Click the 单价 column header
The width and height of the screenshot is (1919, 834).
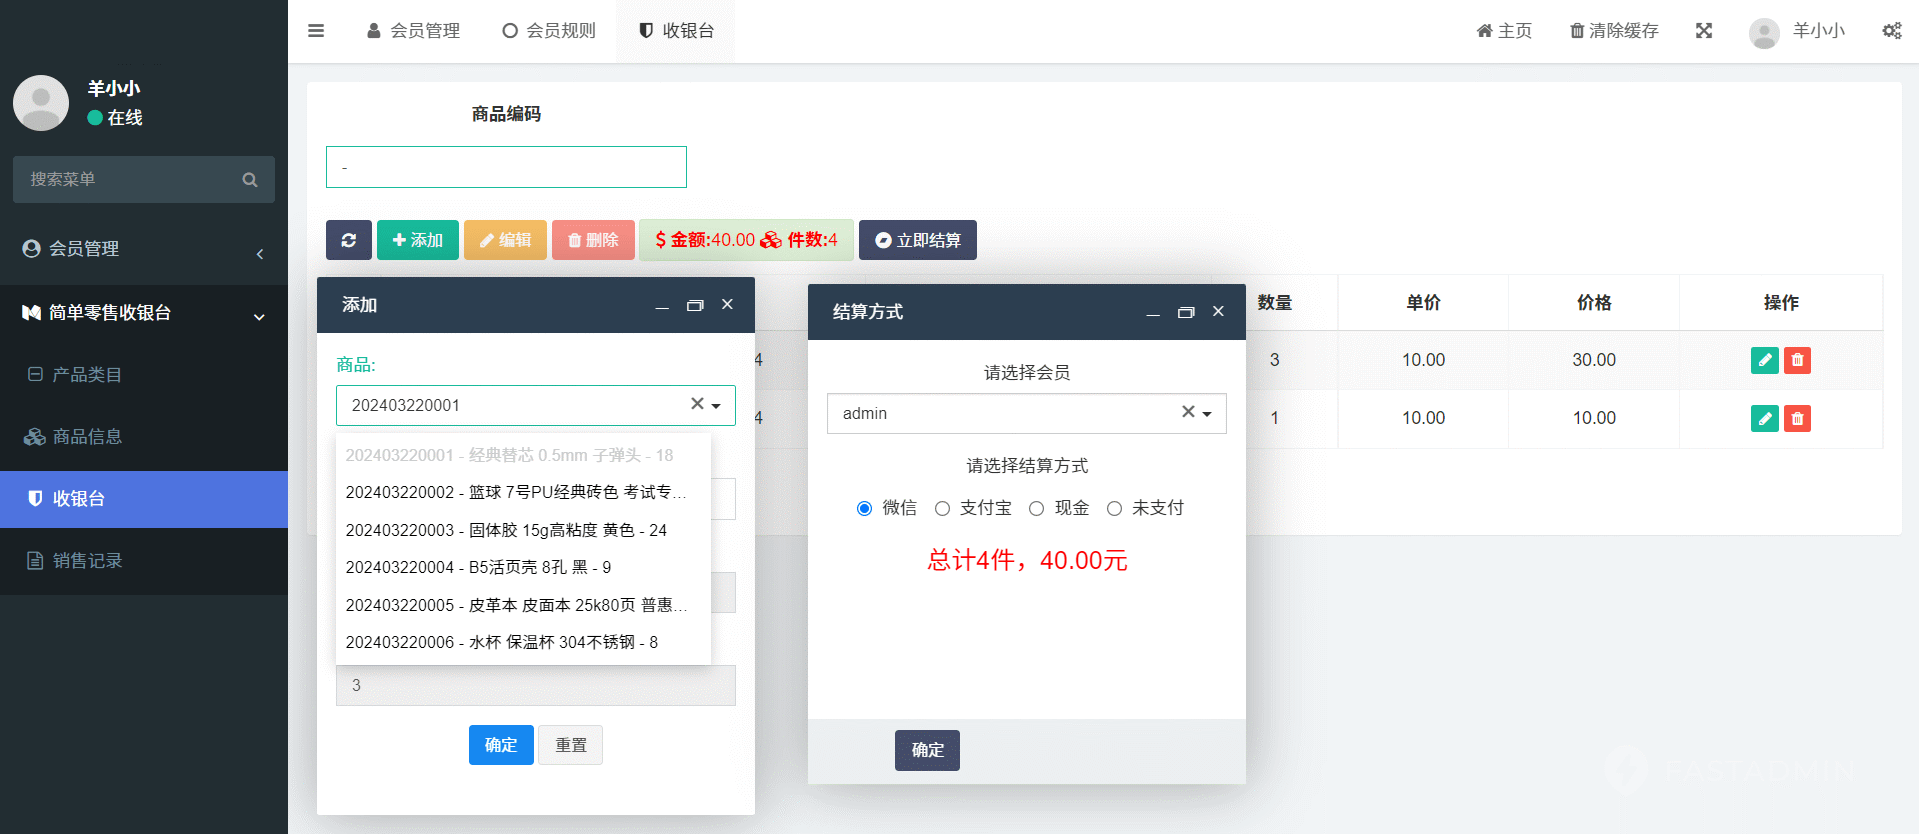[1423, 303]
